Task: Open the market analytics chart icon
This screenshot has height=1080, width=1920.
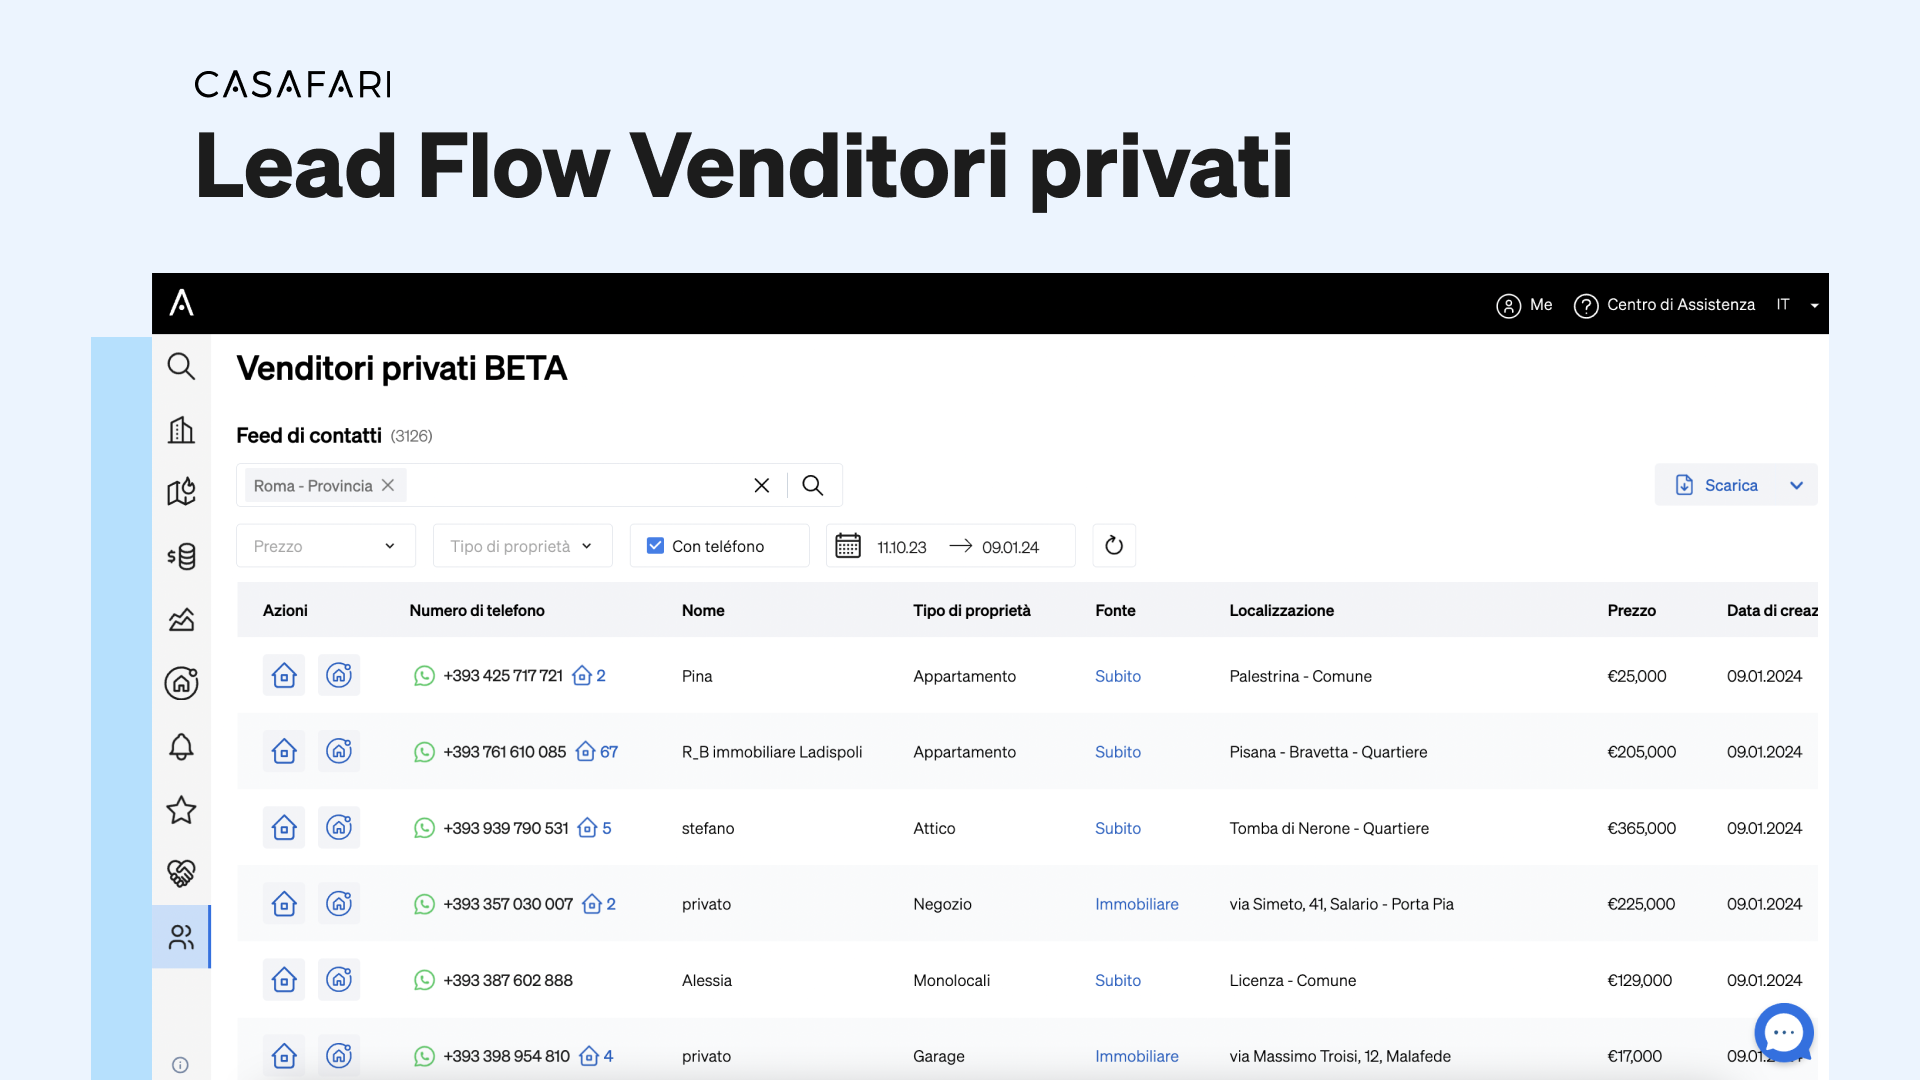Action: [181, 620]
